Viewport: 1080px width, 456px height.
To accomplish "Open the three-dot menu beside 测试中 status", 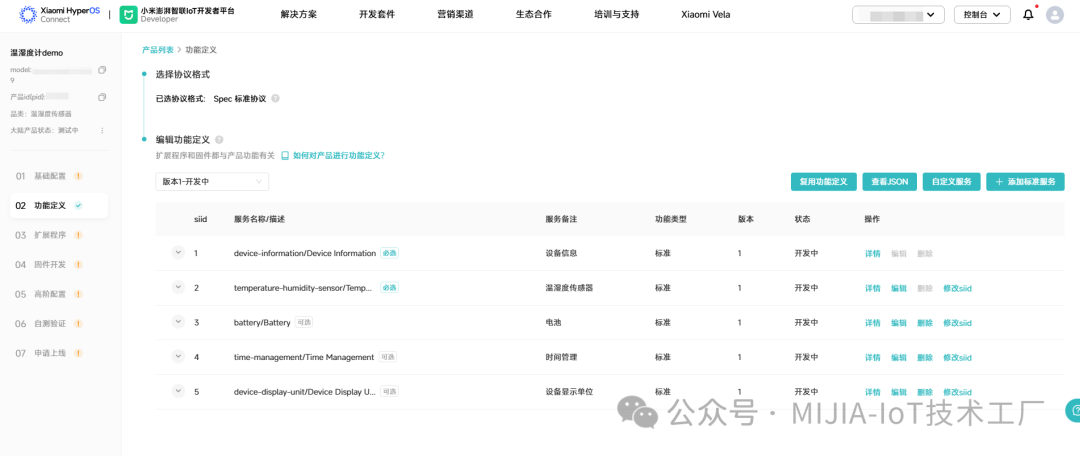I will (x=102, y=130).
